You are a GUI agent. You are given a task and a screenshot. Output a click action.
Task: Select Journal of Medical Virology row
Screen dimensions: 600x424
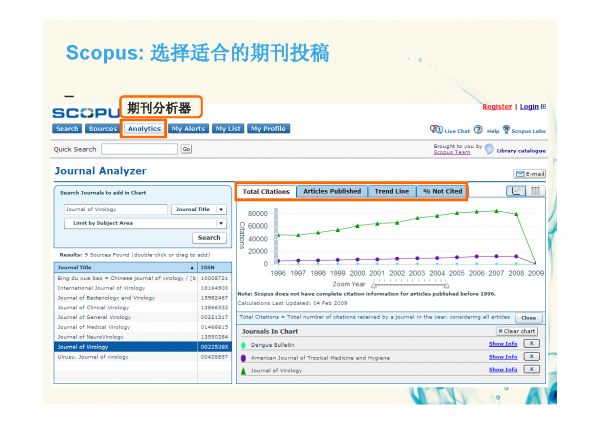tap(143, 327)
